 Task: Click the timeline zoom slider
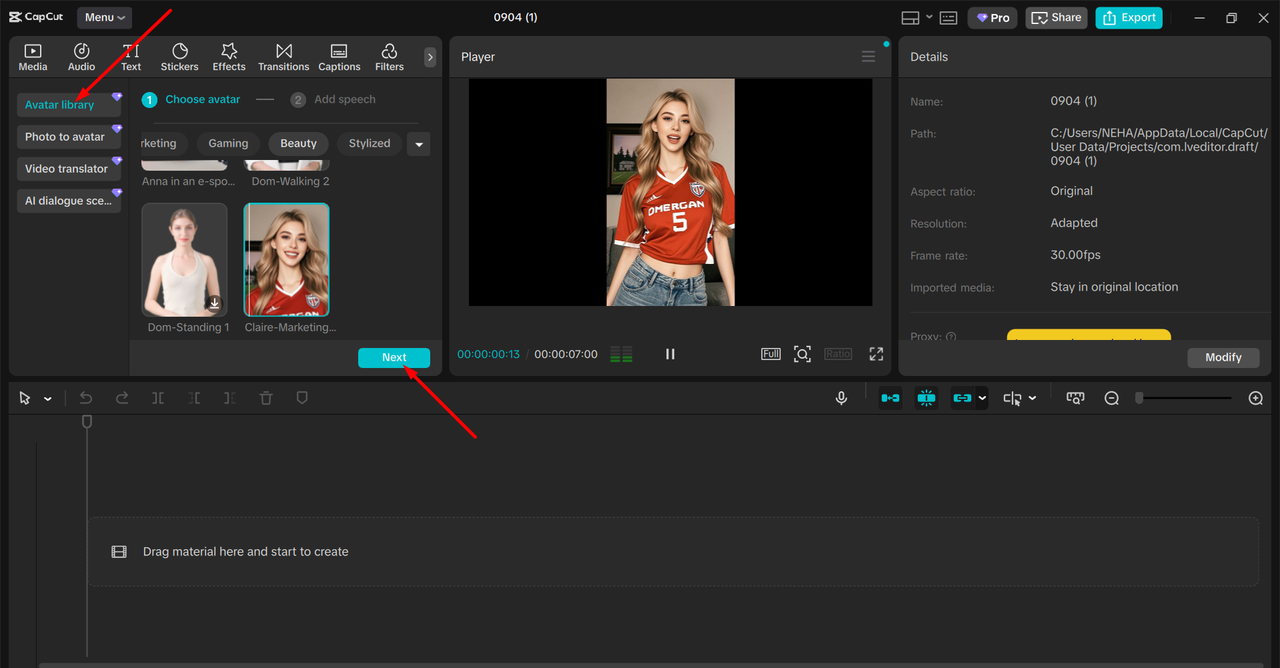tap(1185, 398)
